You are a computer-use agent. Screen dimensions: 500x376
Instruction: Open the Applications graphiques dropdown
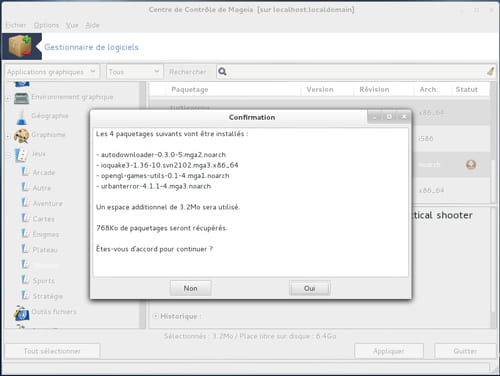click(52, 72)
